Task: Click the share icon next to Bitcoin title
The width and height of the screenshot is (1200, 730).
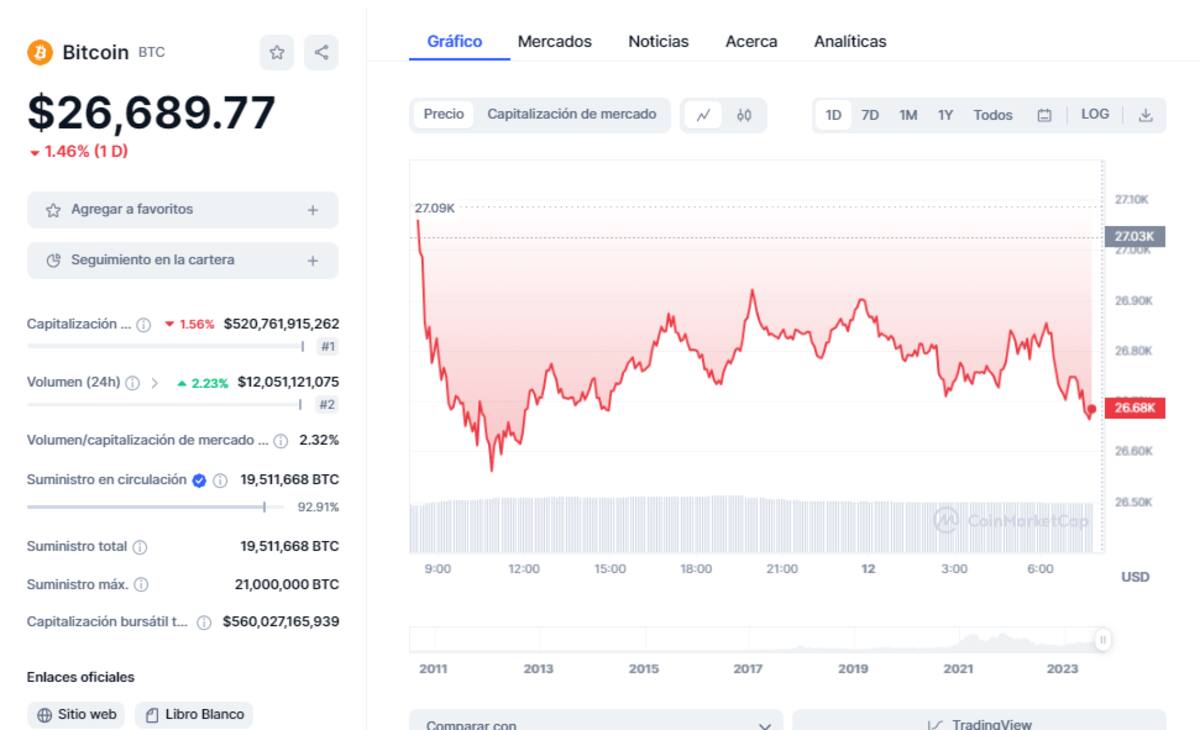Action: coord(321,53)
